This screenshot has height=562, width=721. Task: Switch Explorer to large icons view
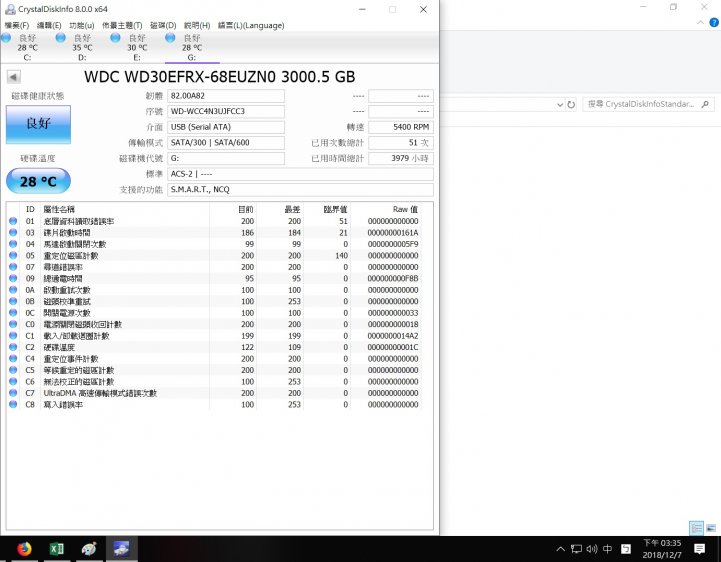pos(711,528)
